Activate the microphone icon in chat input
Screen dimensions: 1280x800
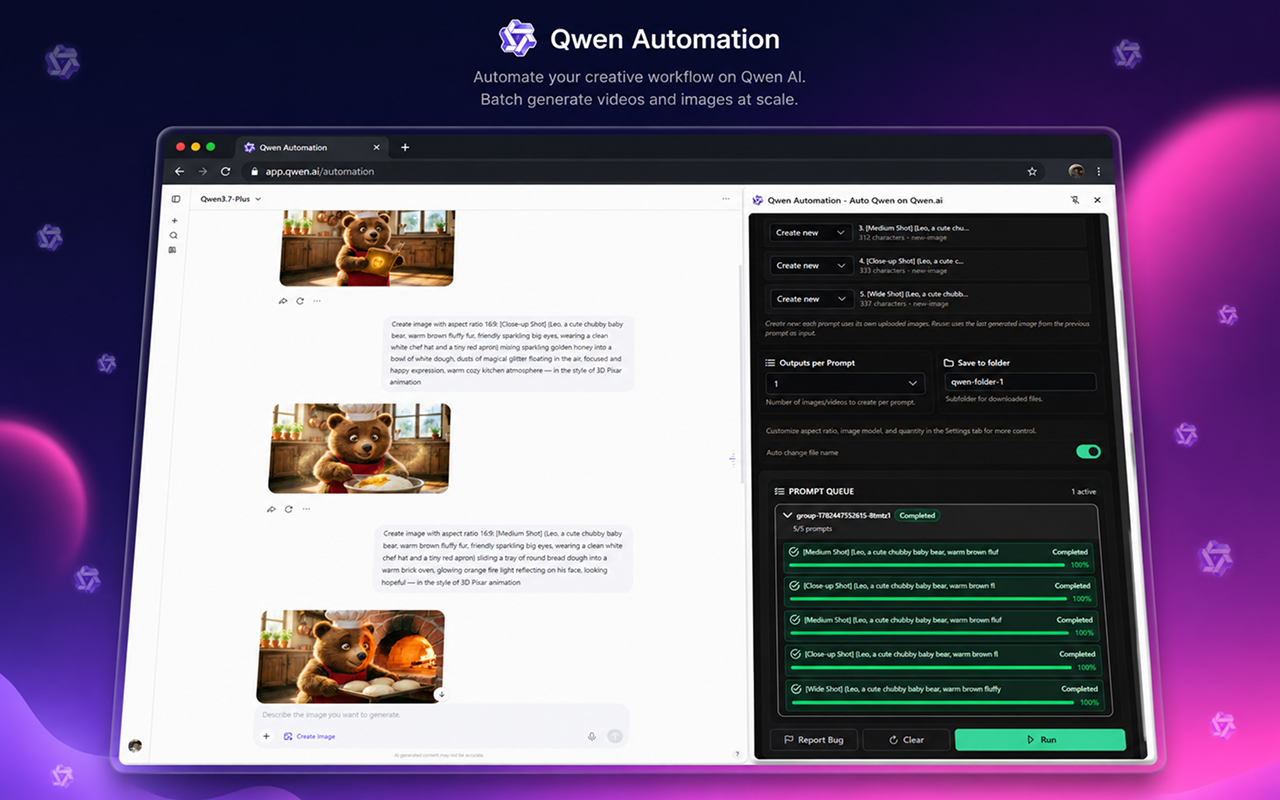click(592, 736)
